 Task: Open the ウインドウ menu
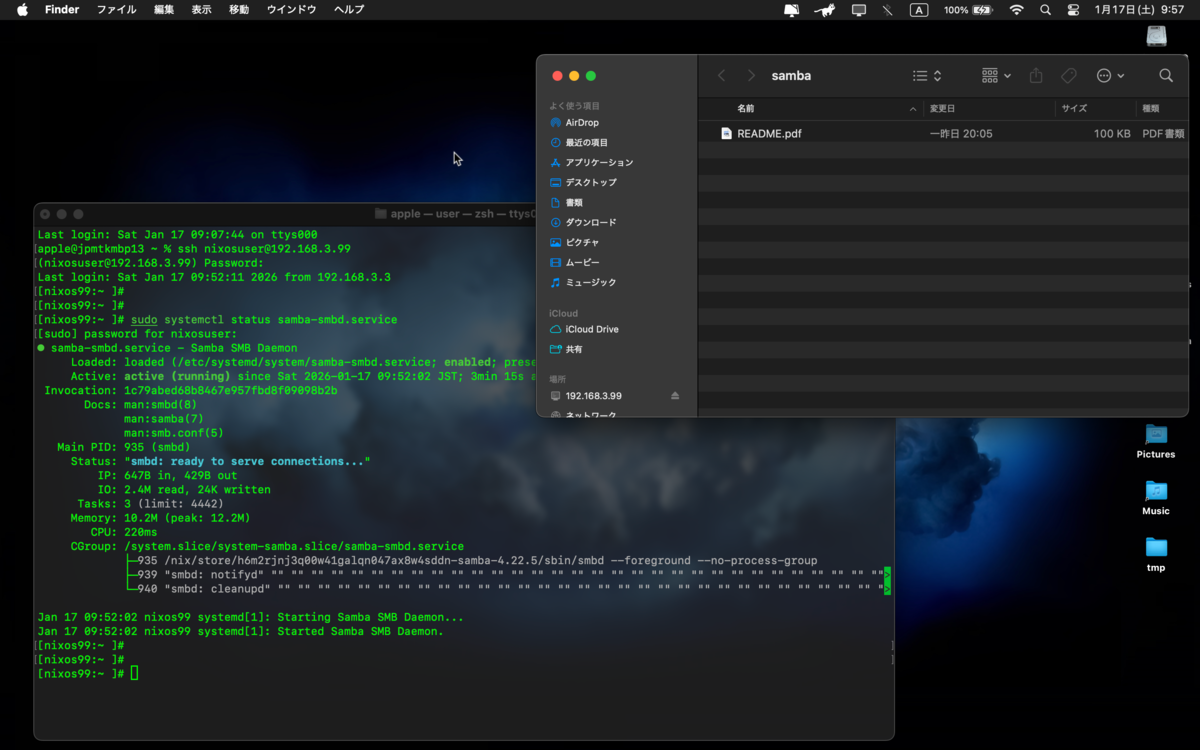click(292, 10)
